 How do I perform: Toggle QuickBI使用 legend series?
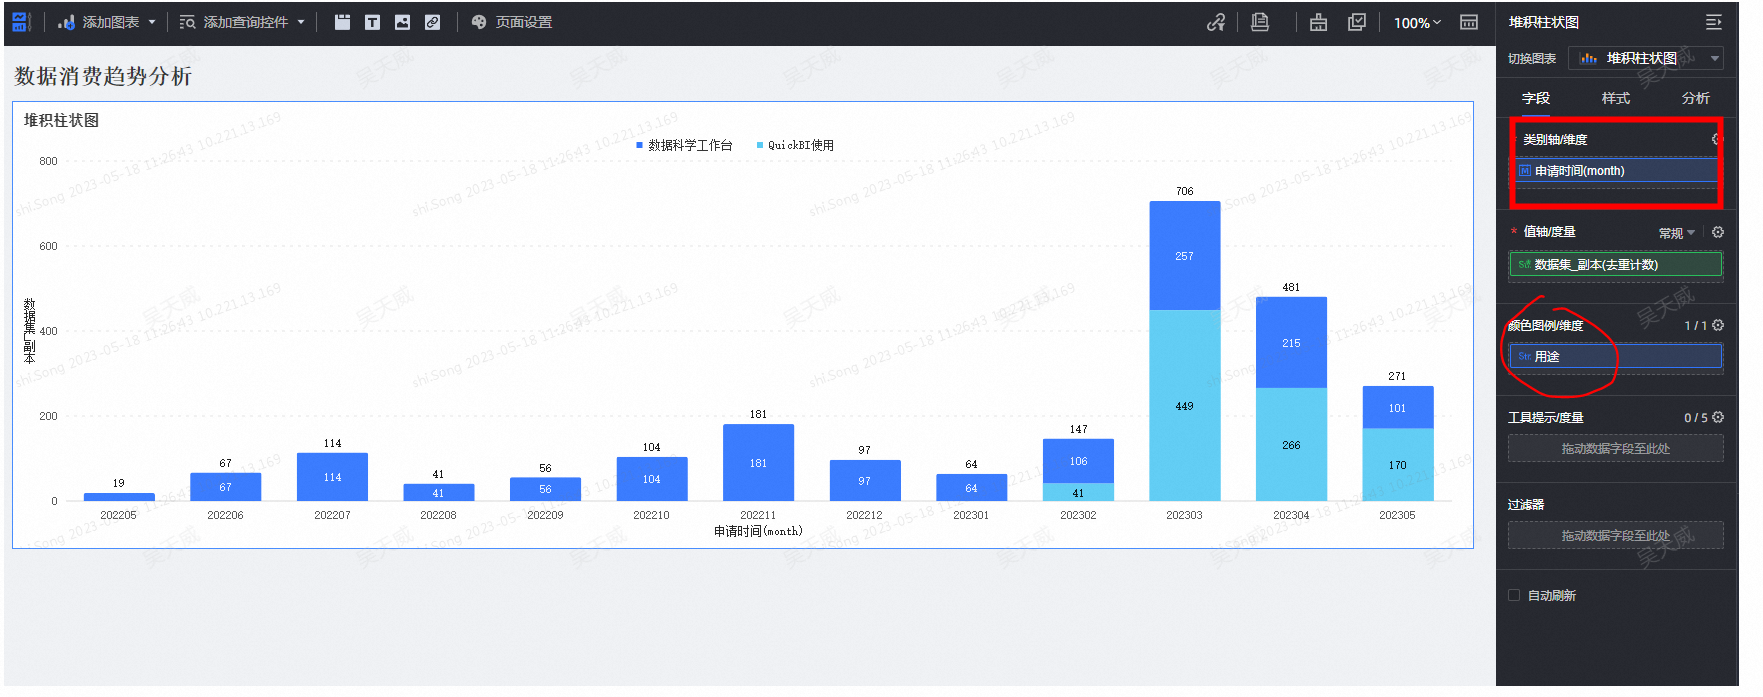click(x=795, y=145)
